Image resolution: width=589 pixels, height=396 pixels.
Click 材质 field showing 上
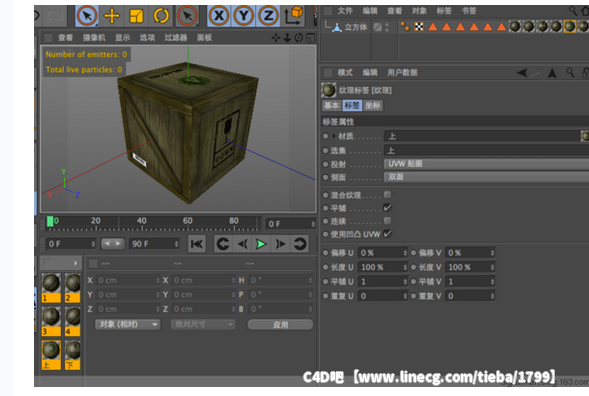pos(482,136)
